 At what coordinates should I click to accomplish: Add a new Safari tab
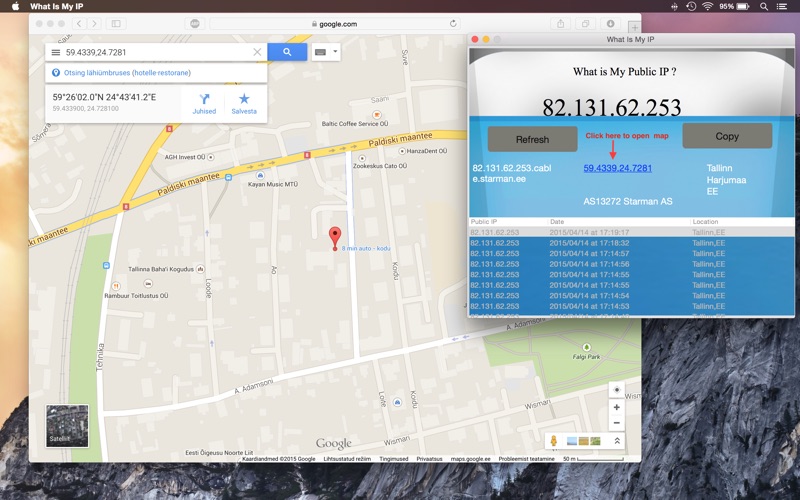[x=634, y=27]
